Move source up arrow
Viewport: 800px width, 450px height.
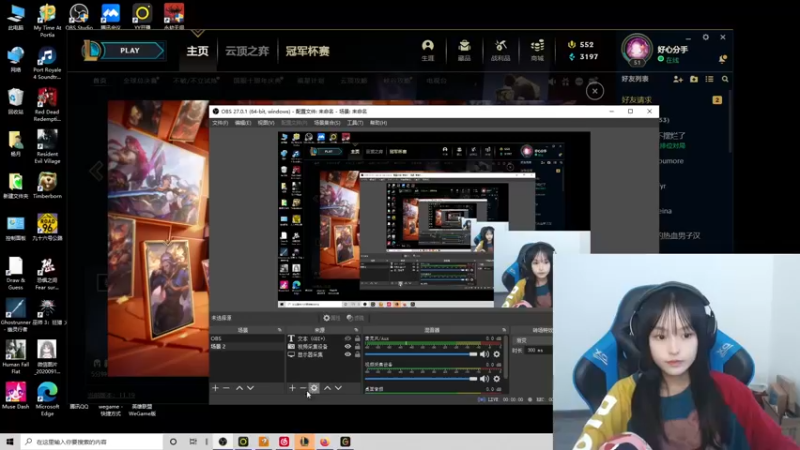click(x=328, y=388)
